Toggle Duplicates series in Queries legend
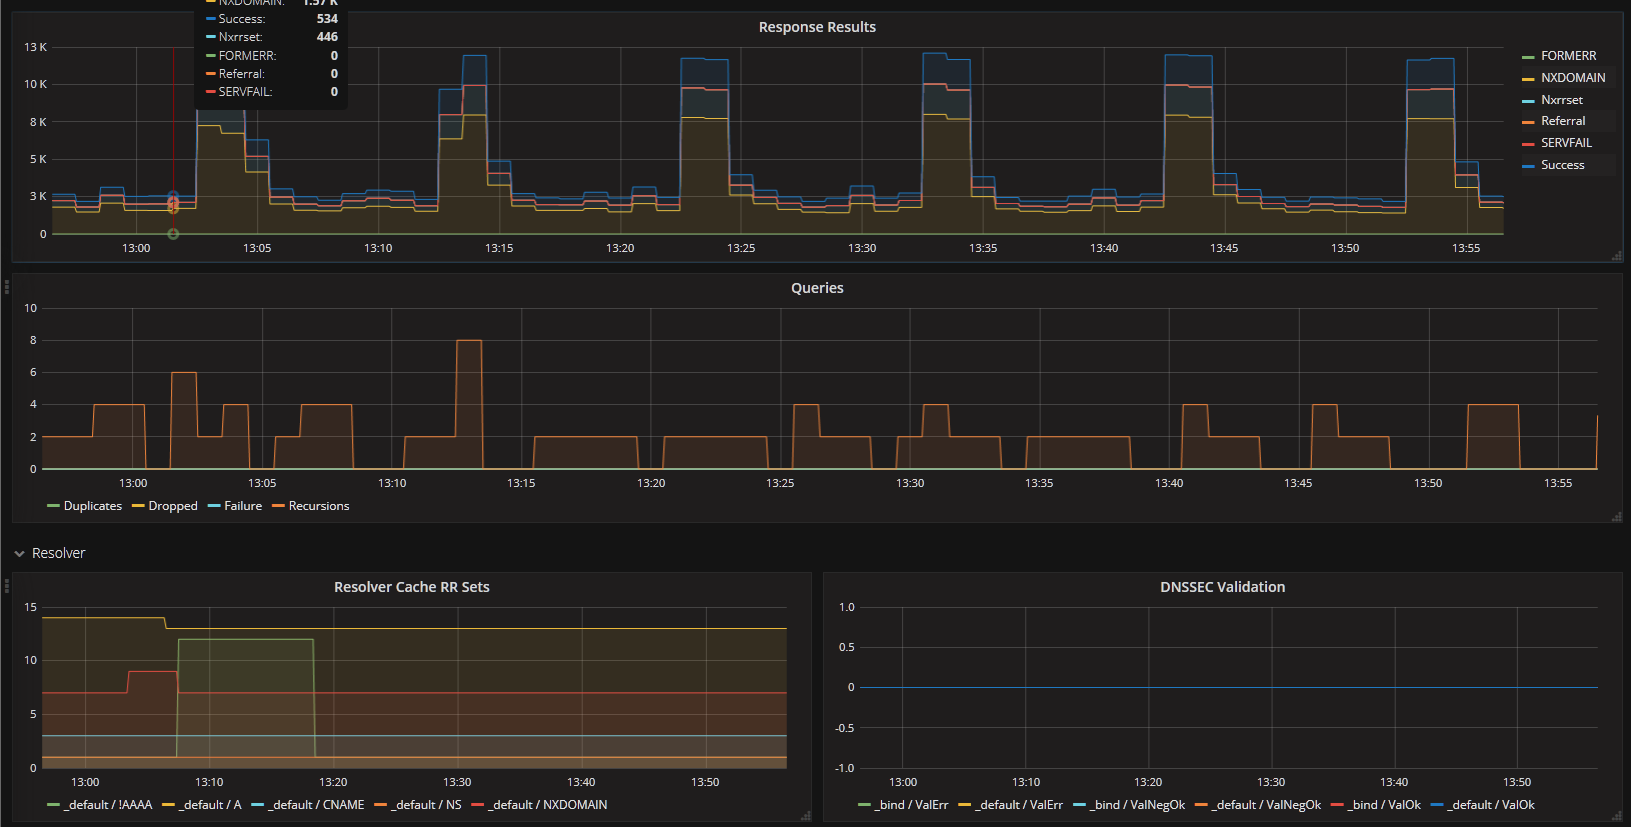 click(93, 506)
